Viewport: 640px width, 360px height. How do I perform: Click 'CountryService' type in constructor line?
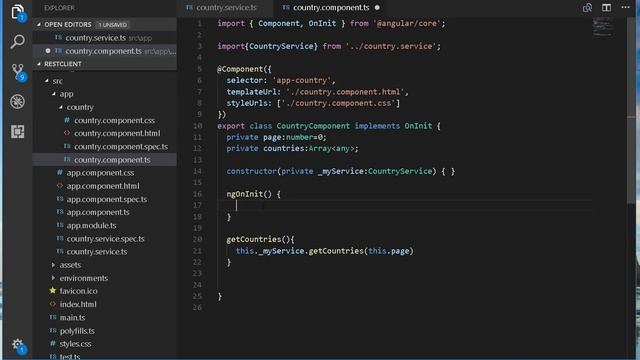(399, 171)
